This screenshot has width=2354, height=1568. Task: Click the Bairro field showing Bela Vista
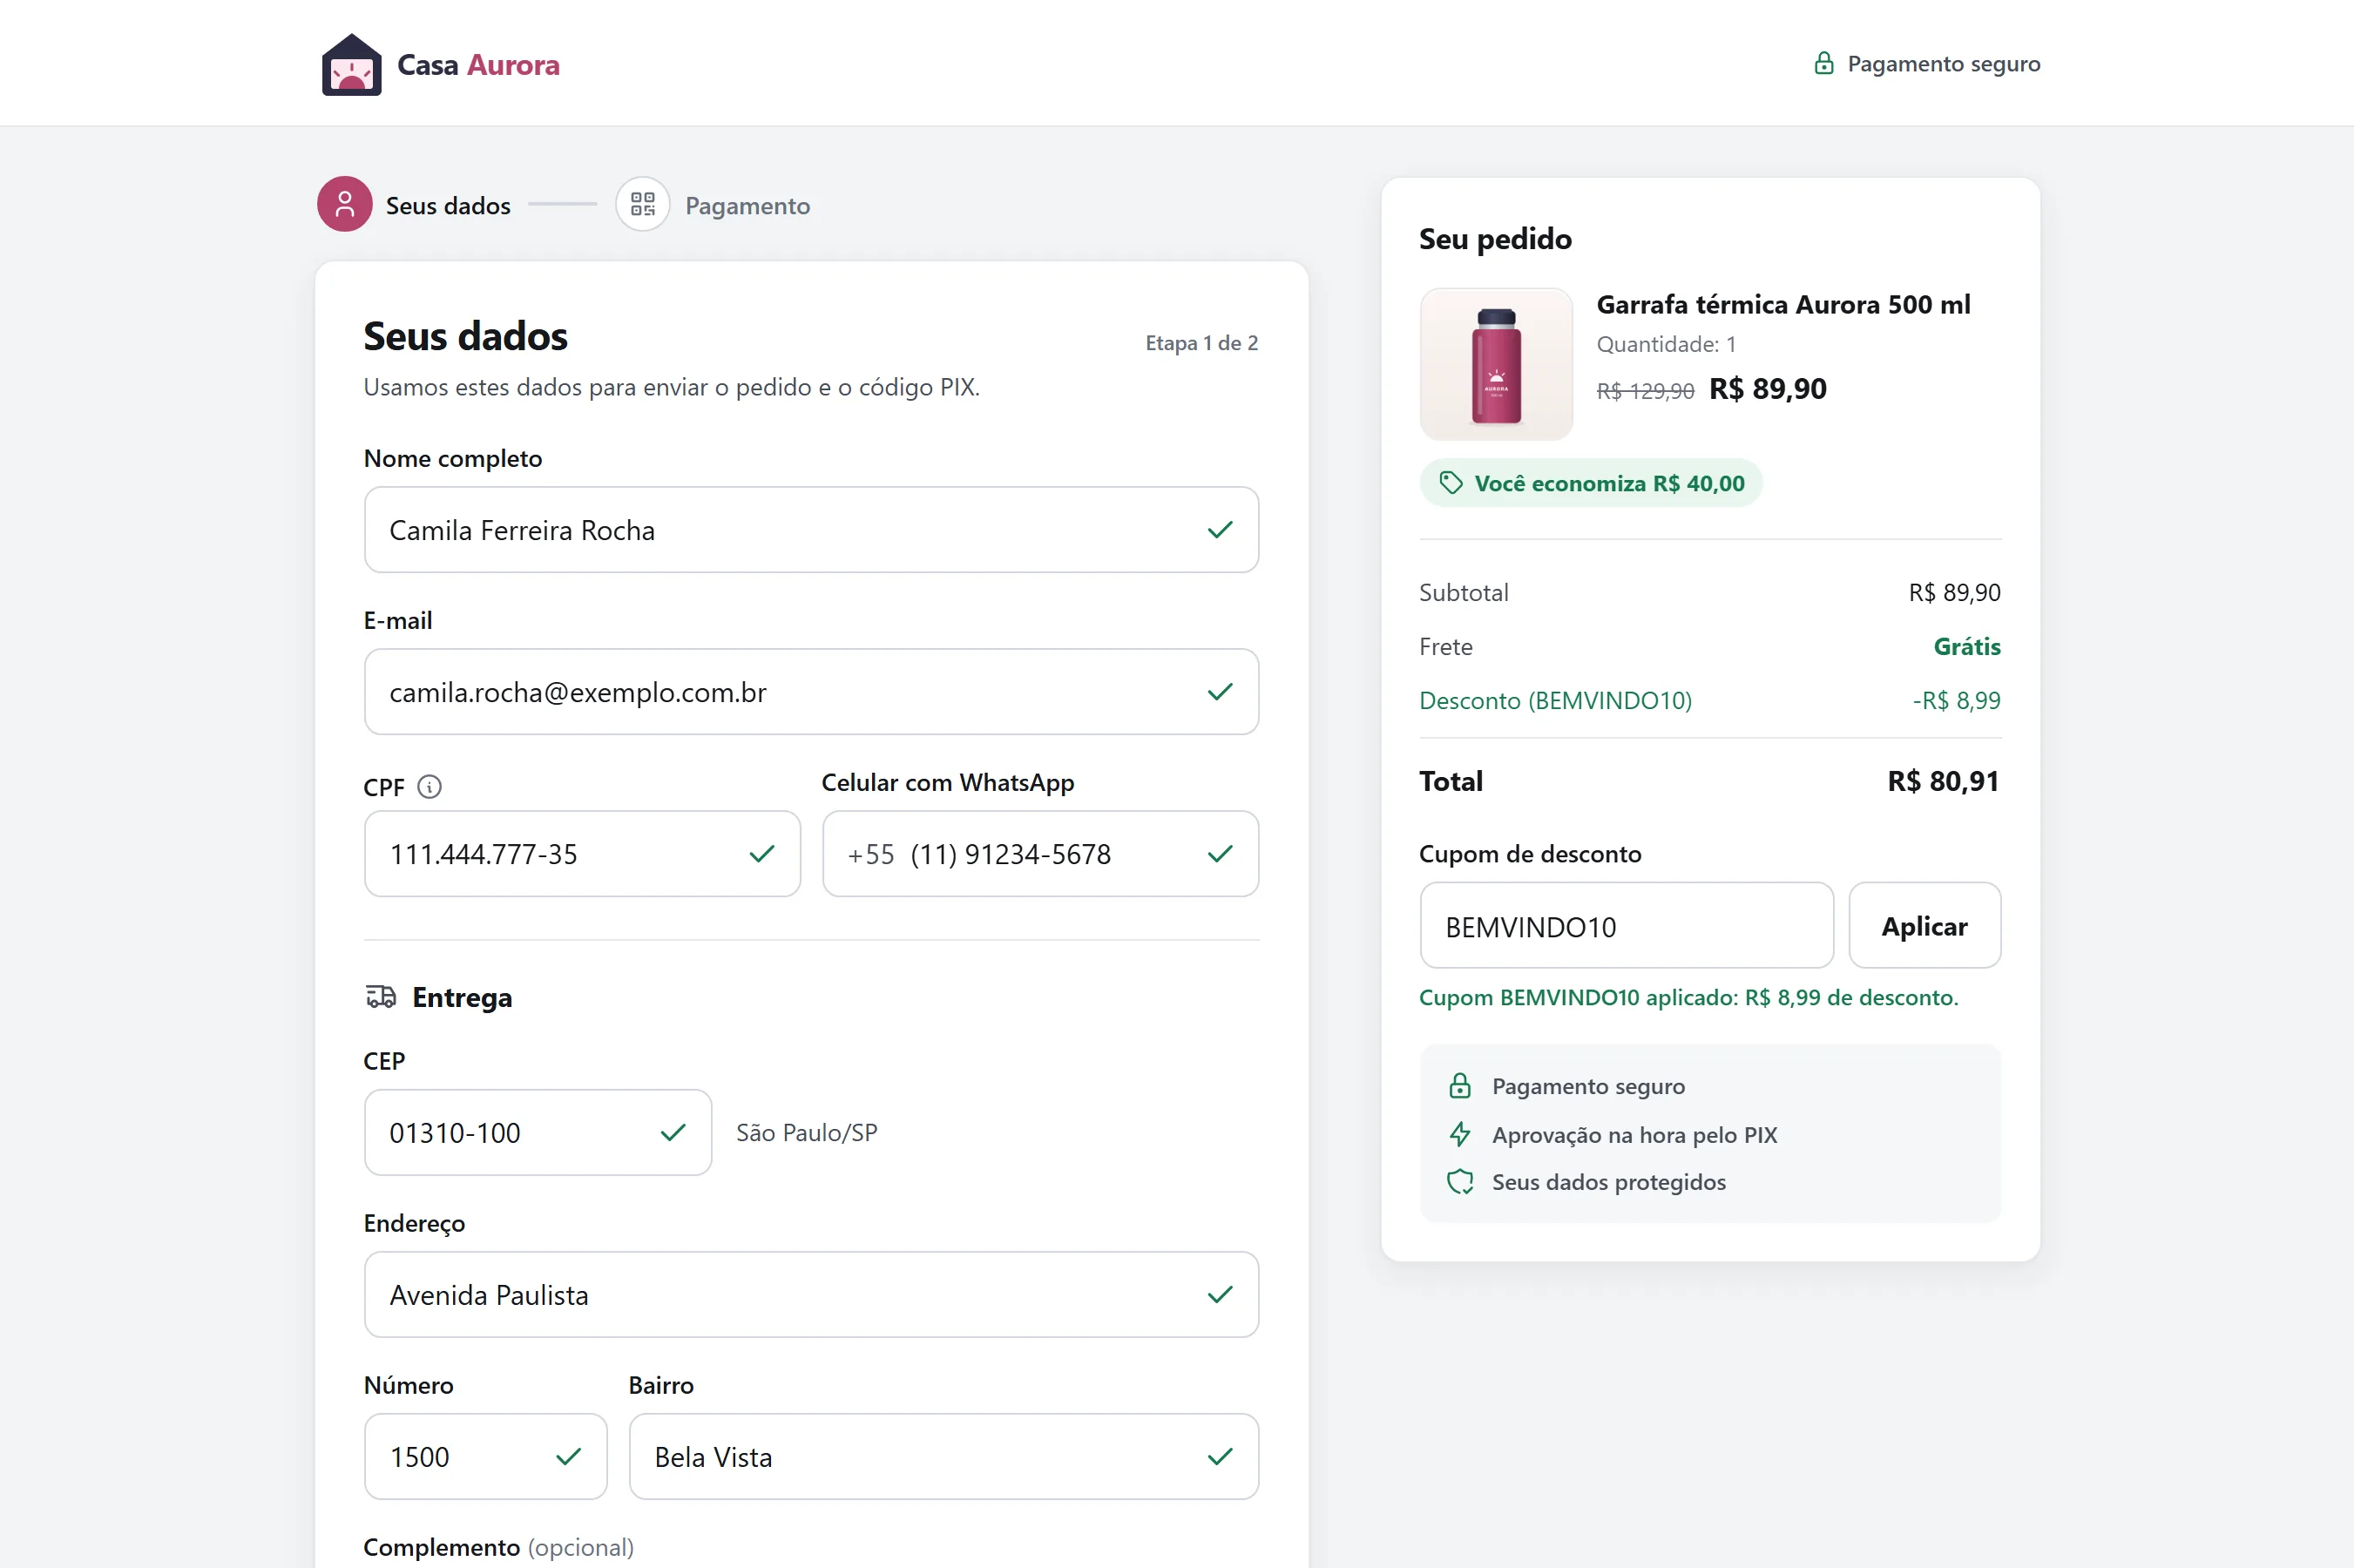pyautogui.click(x=943, y=1457)
